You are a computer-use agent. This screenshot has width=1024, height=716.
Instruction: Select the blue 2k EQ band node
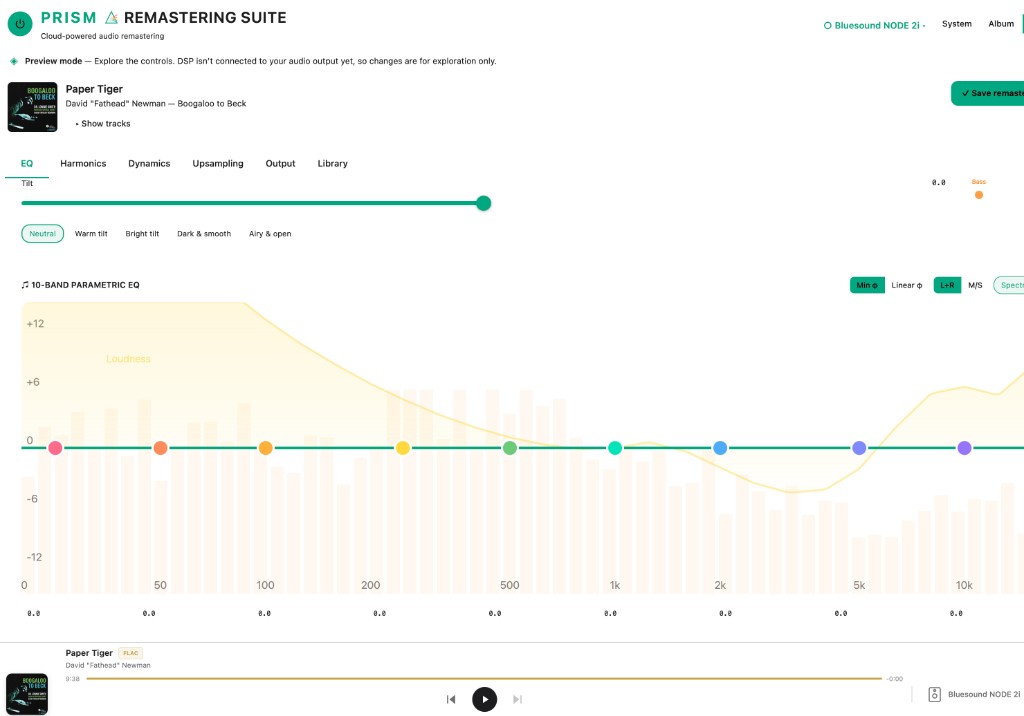(720, 448)
